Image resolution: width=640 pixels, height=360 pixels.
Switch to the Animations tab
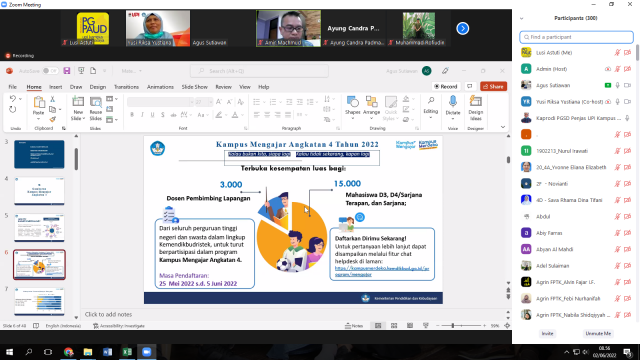(x=160, y=87)
